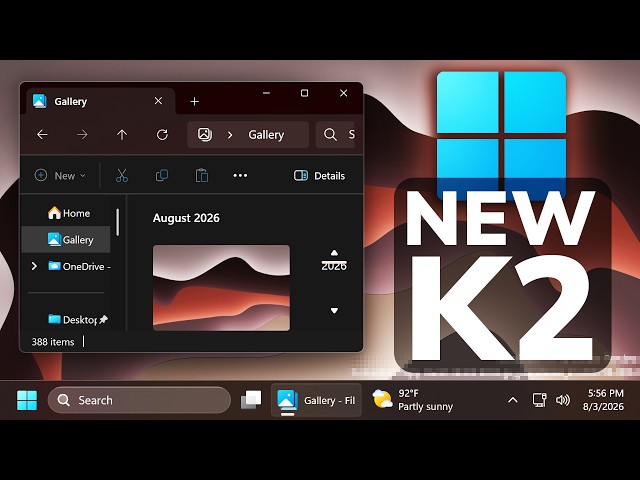Open the weather widget showing 92°F
This screenshot has height=480, width=640.
click(413, 400)
